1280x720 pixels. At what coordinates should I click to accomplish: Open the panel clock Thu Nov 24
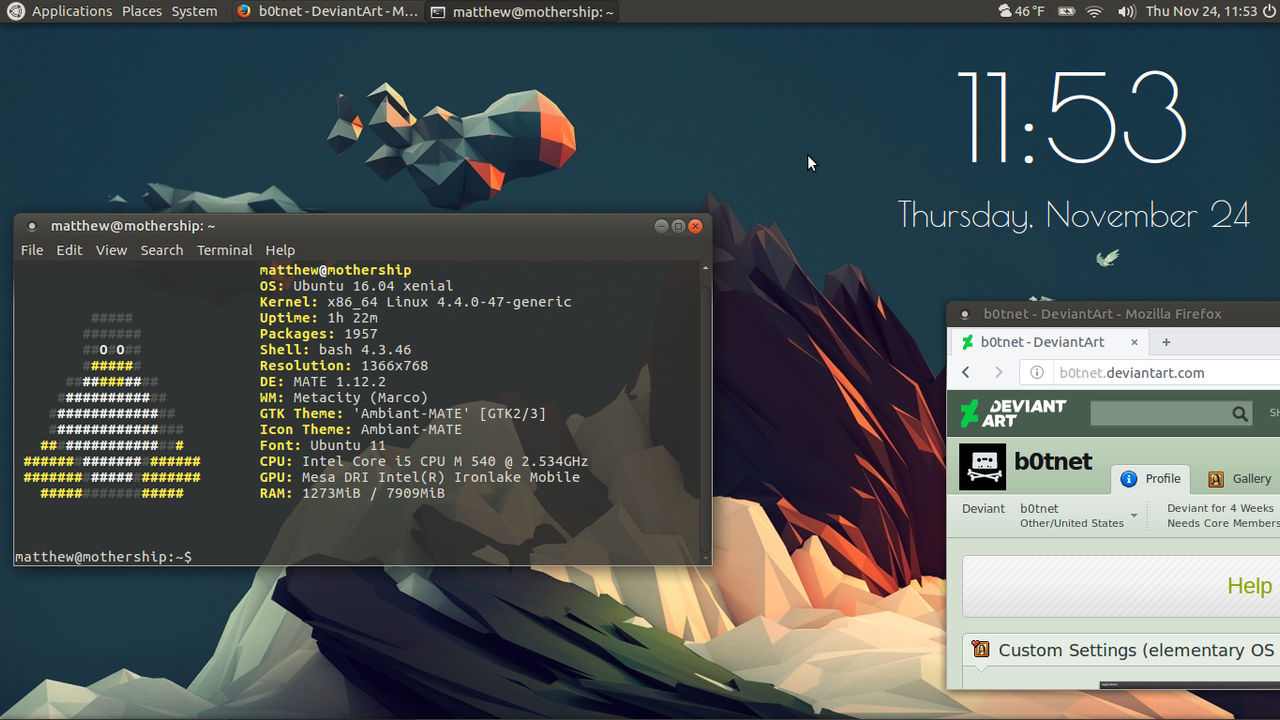tap(1201, 11)
